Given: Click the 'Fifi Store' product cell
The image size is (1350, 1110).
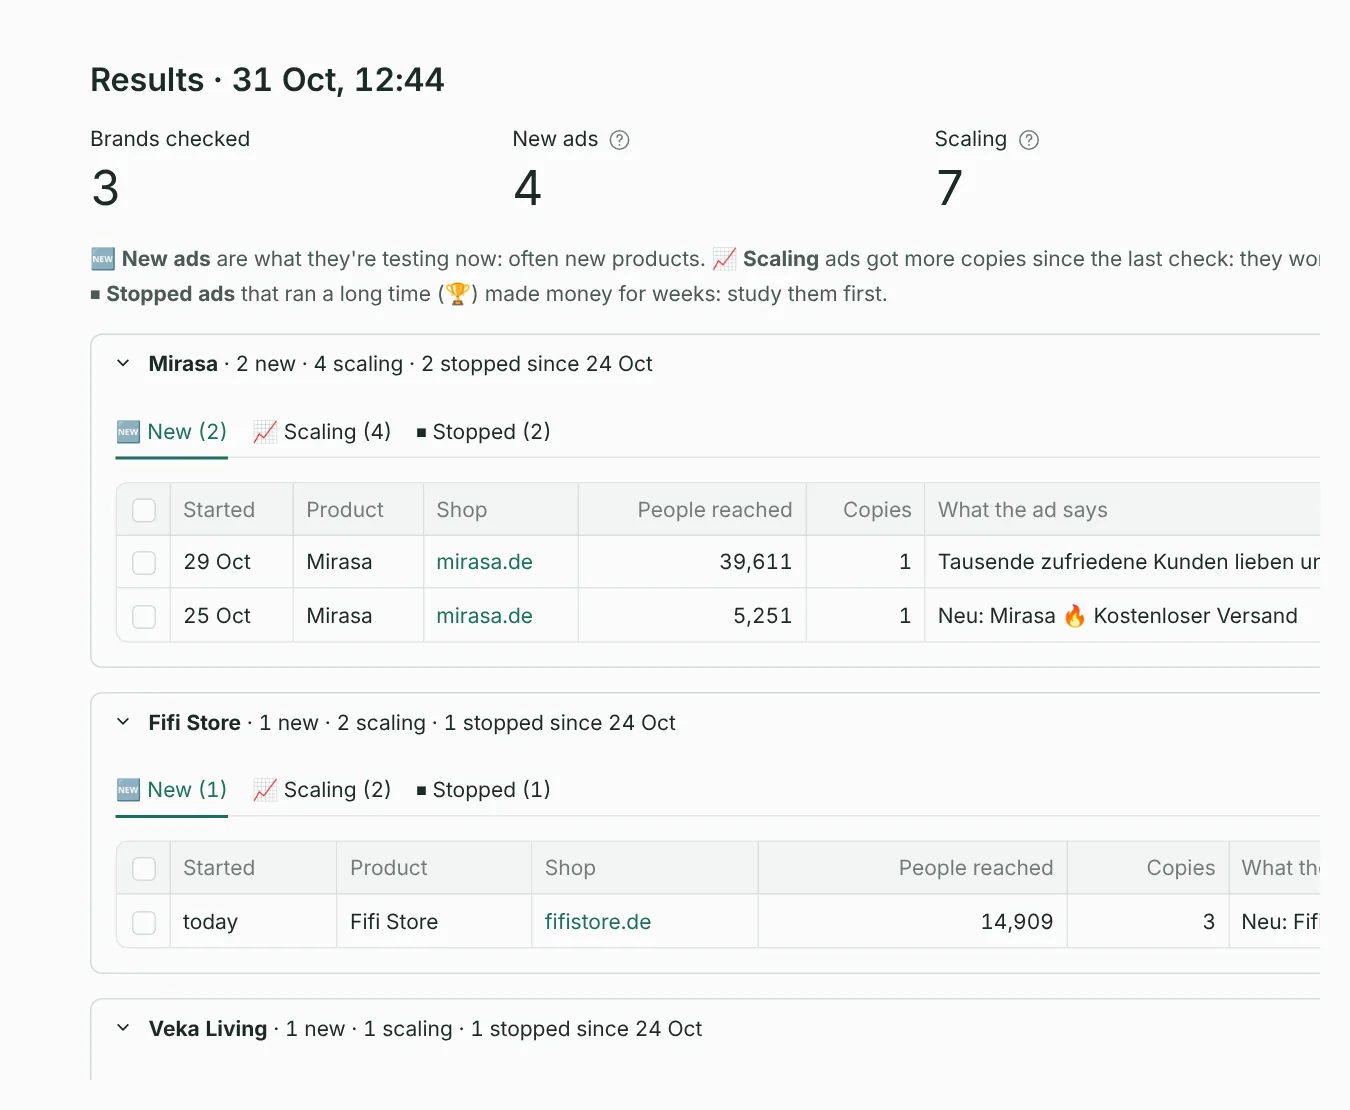Looking at the screenshot, I should point(394,922).
